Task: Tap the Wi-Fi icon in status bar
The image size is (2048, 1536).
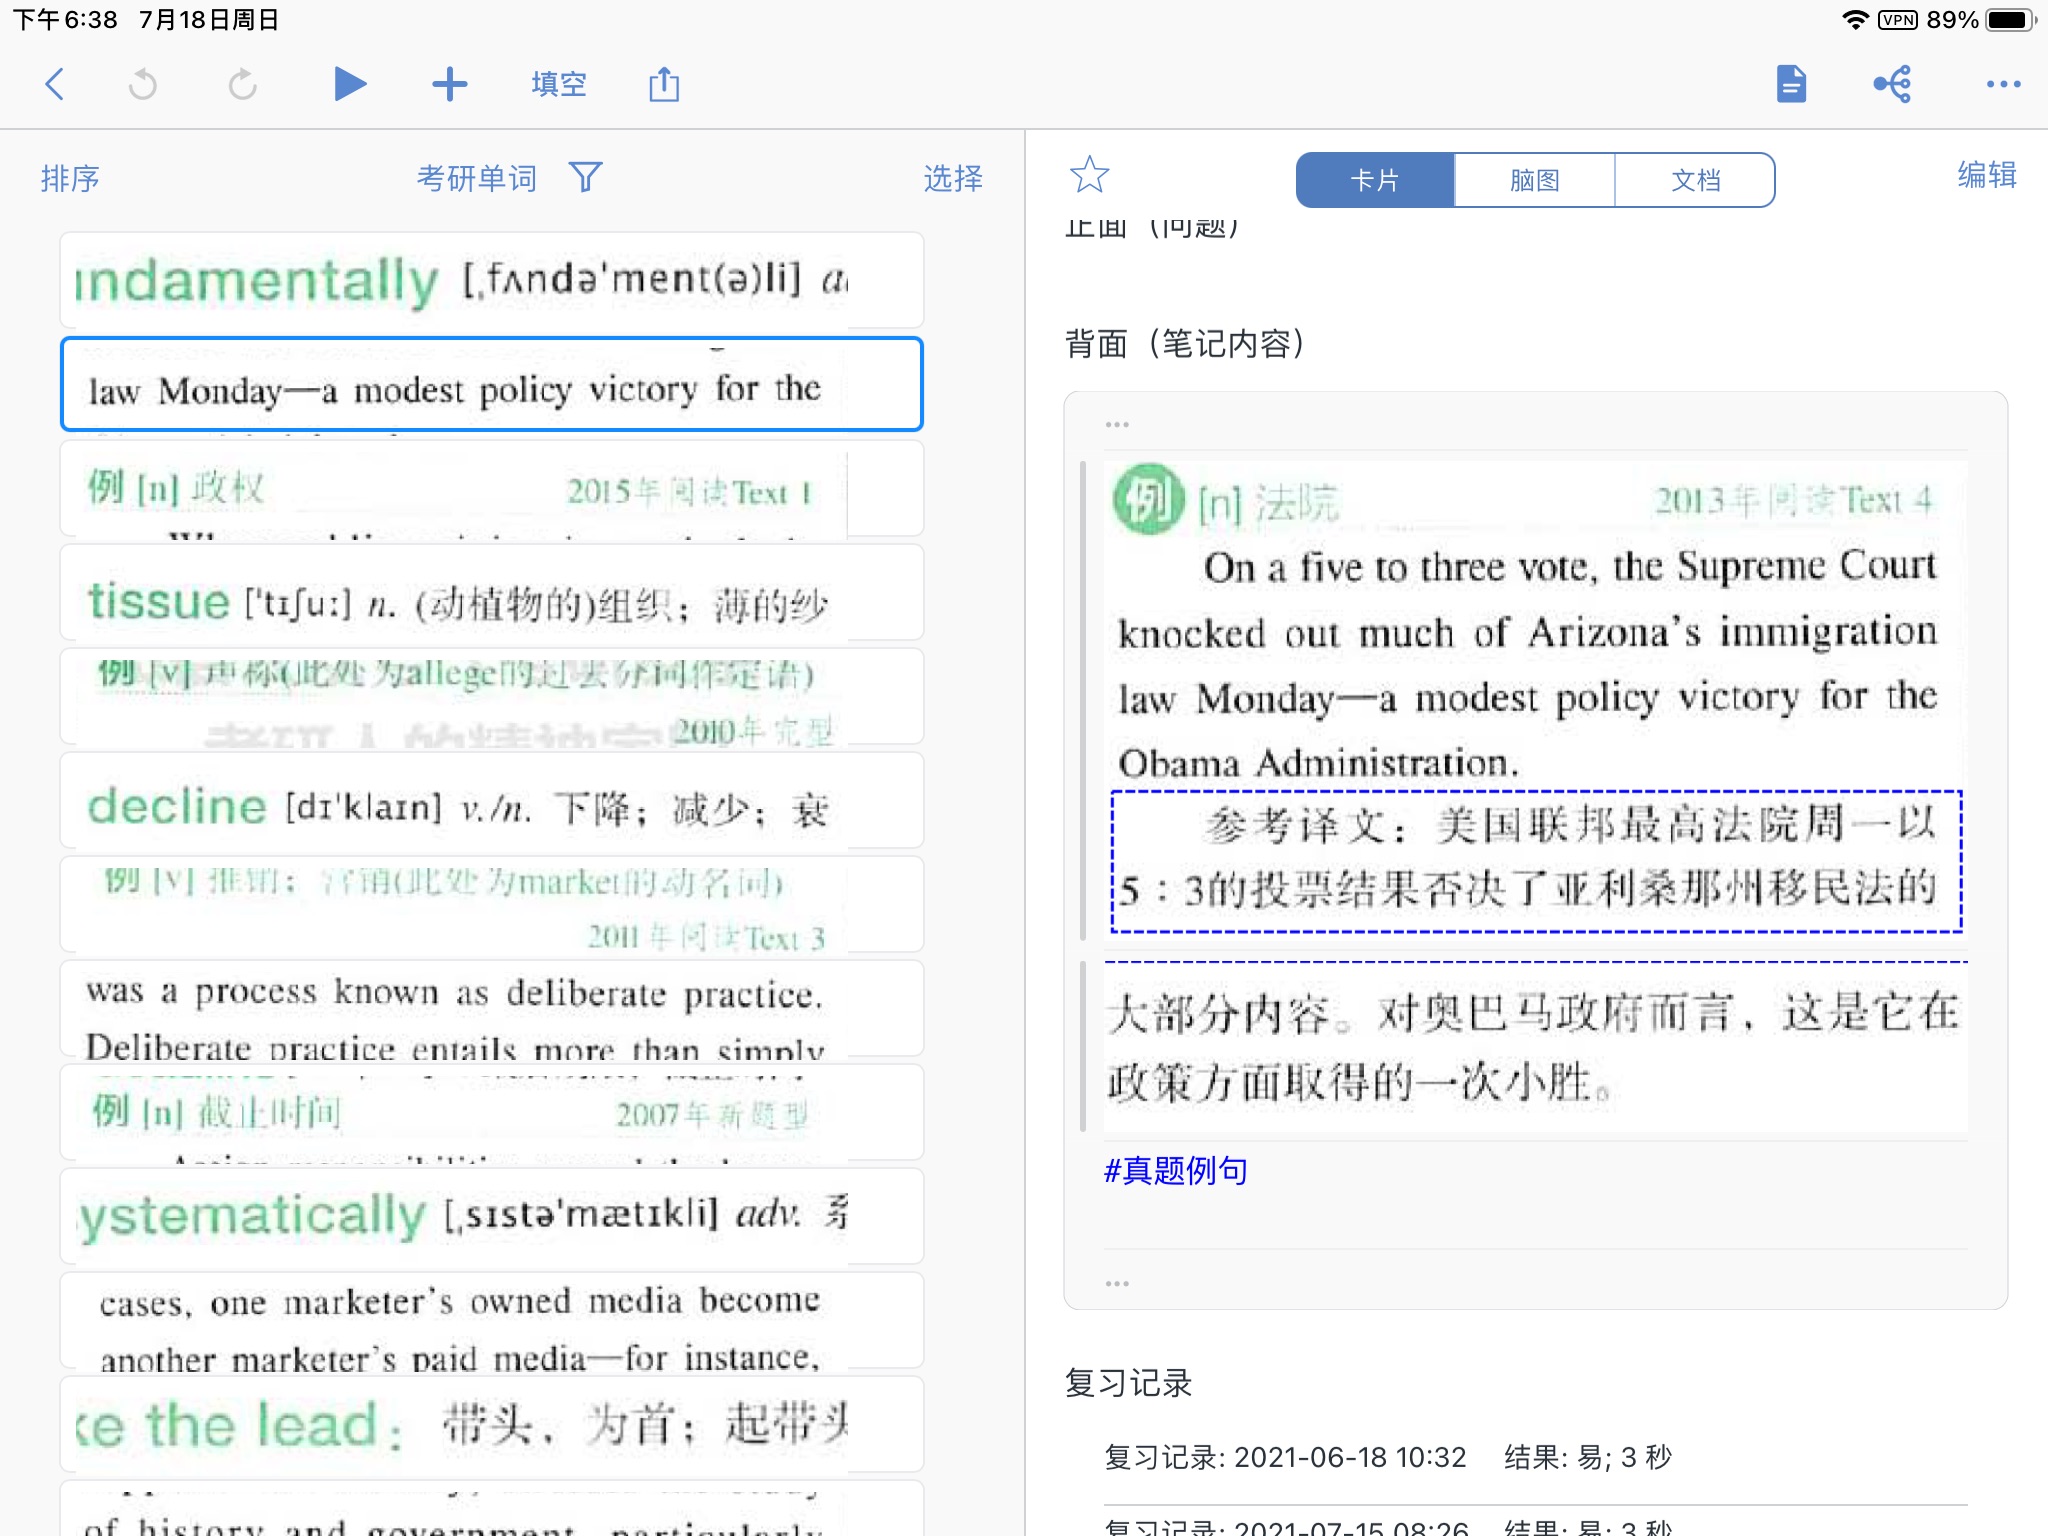Action: [x=1854, y=20]
